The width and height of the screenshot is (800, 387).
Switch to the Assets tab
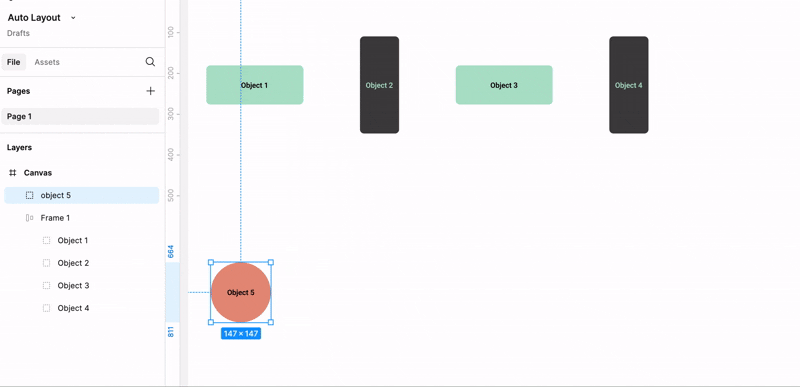click(x=47, y=62)
